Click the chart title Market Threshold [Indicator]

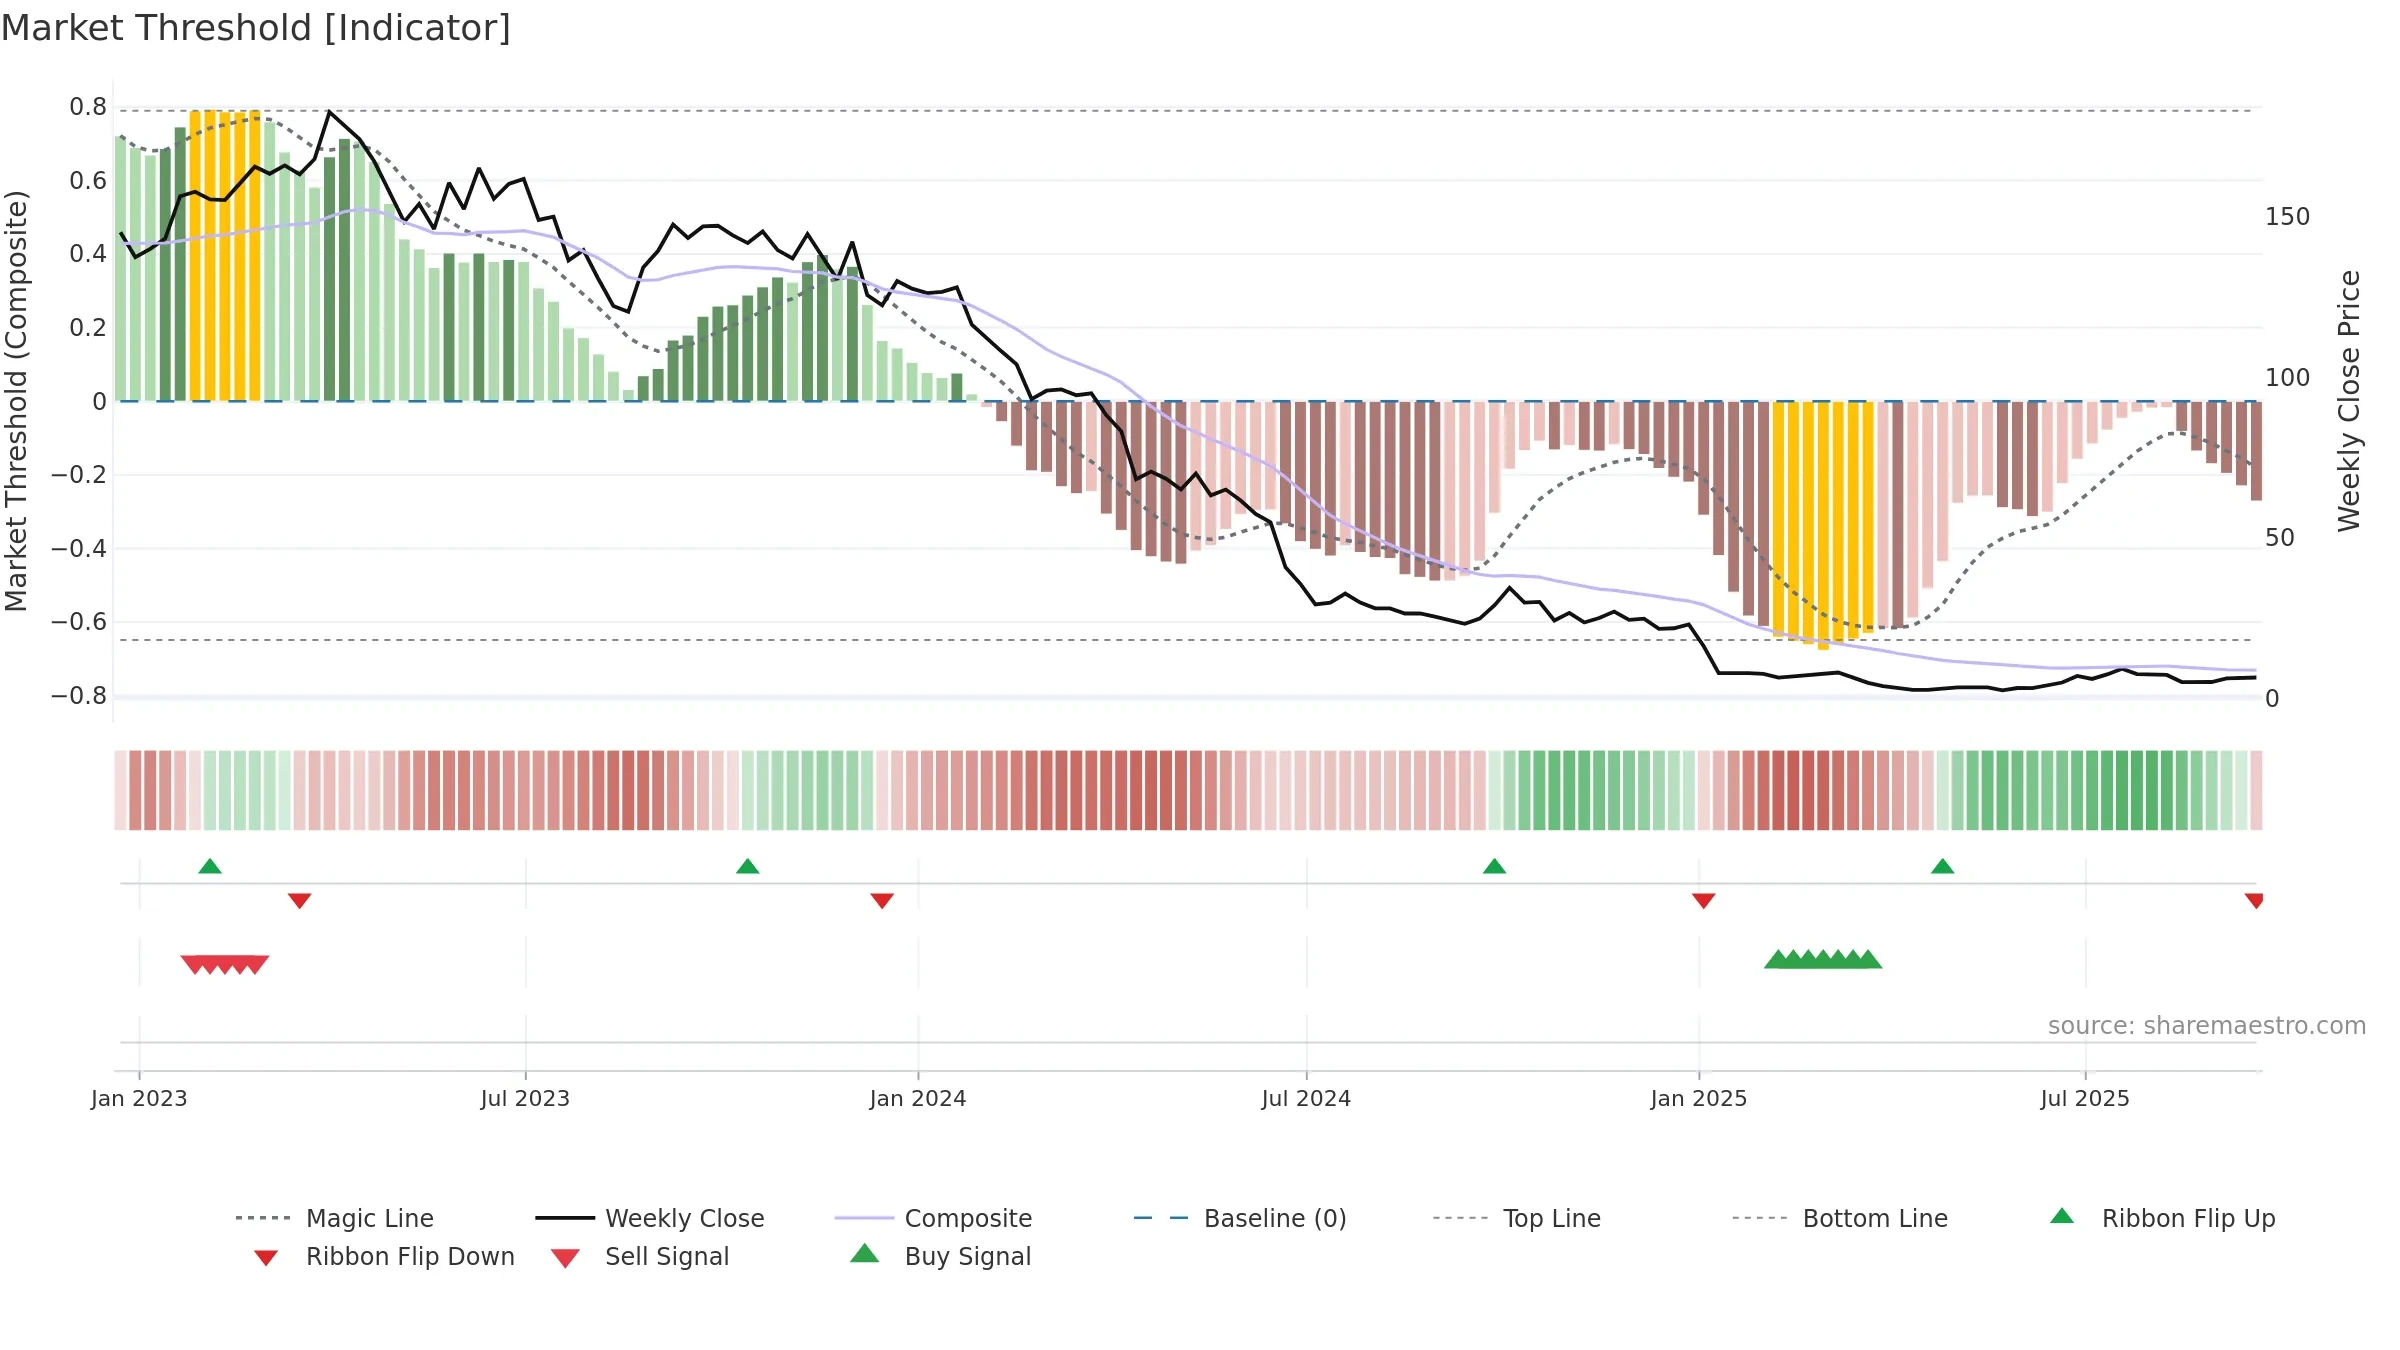click(x=256, y=28)
